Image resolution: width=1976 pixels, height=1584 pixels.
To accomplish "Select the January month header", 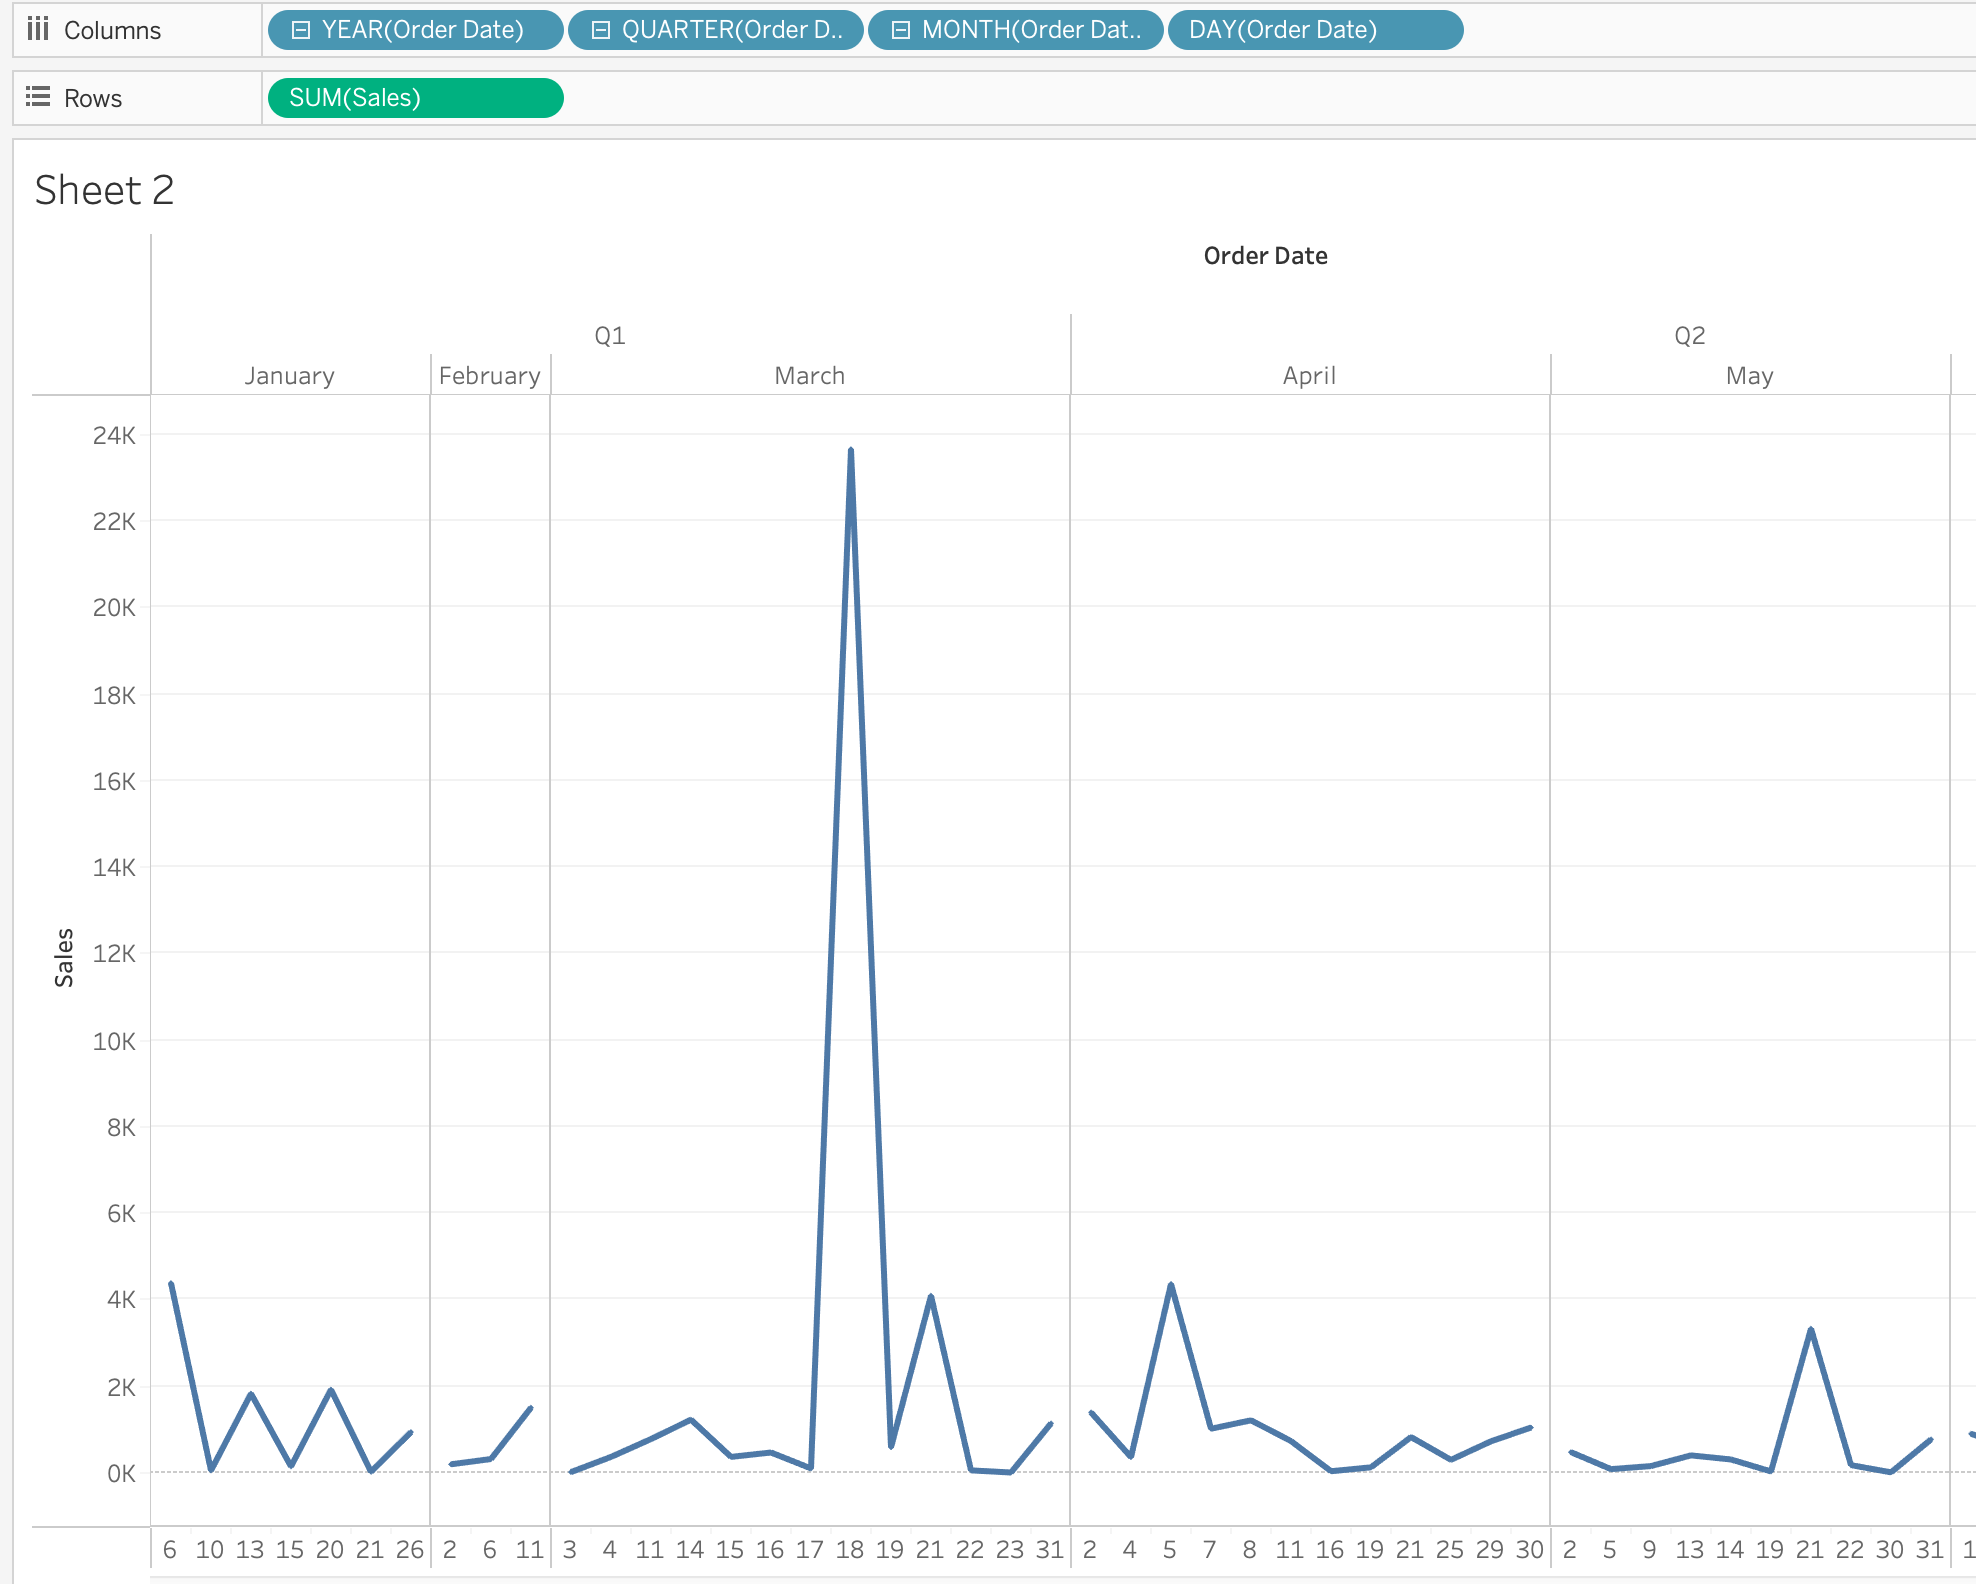I will (289, 376).
